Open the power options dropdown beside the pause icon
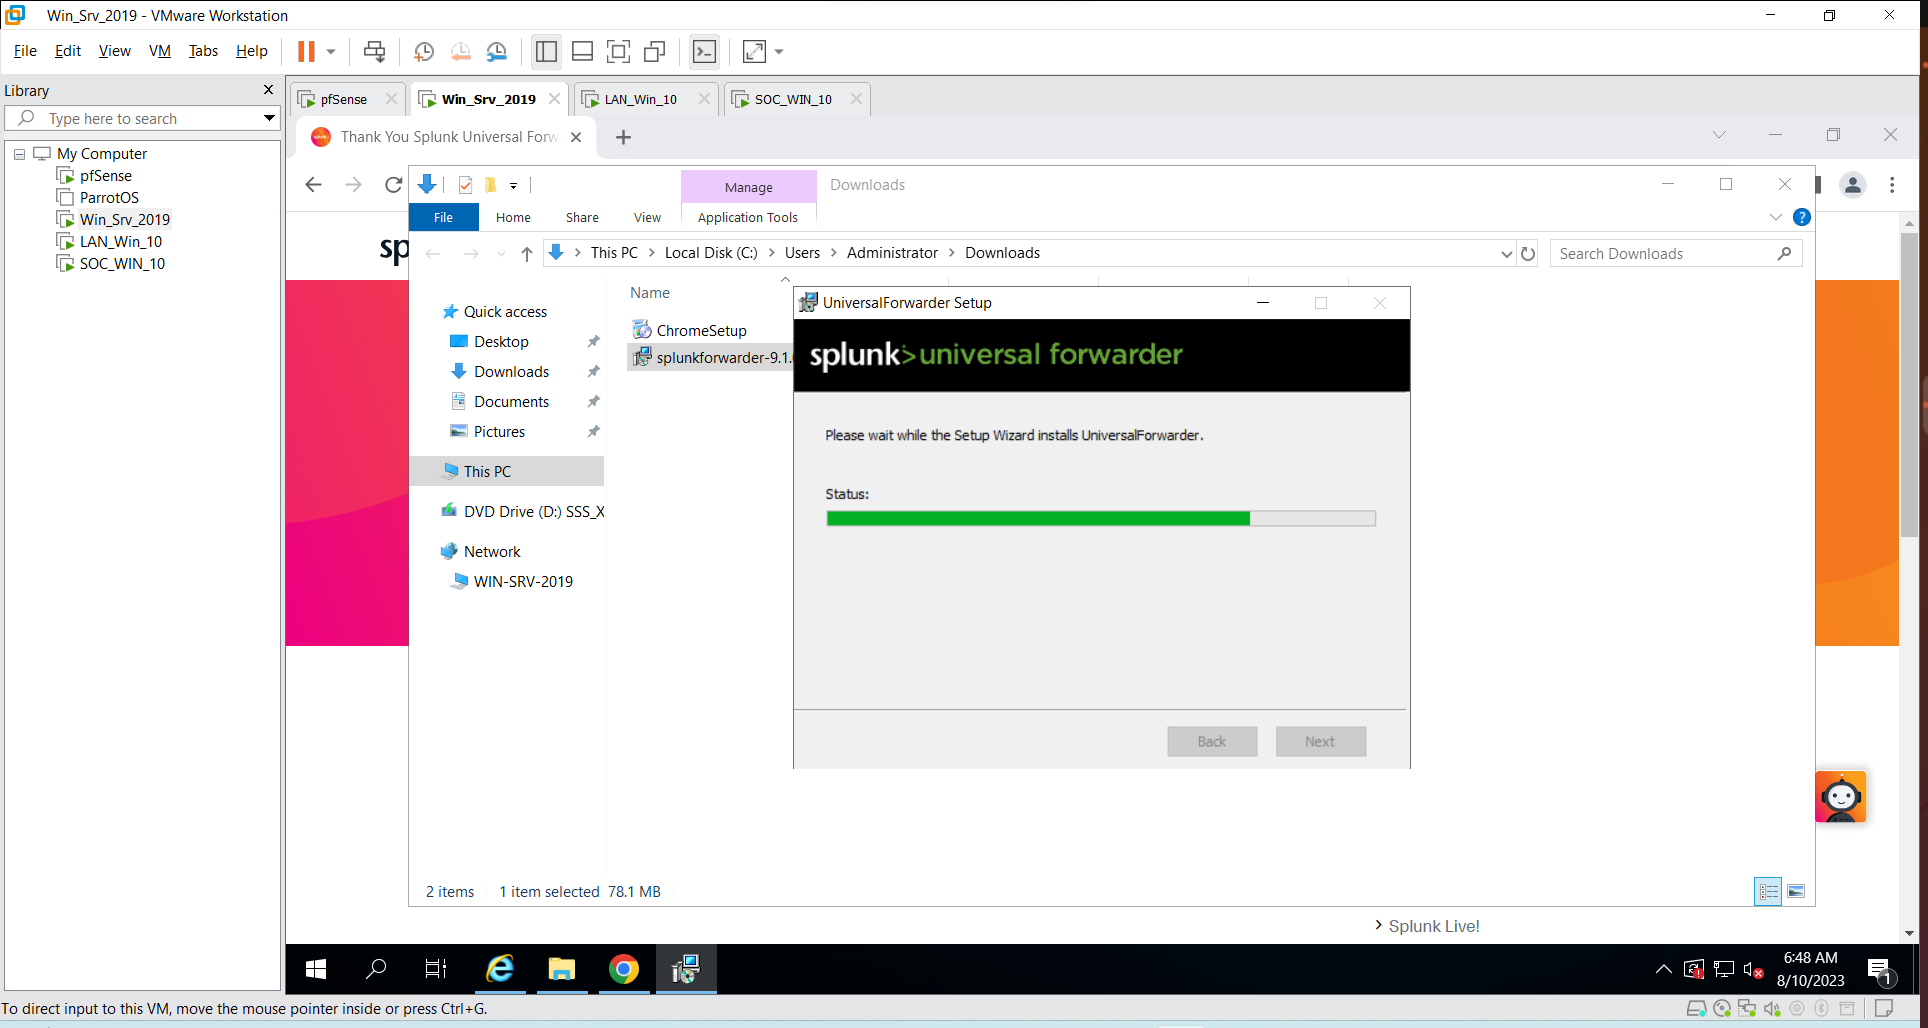1928x1028 pixels. click(x=331, y=51)
